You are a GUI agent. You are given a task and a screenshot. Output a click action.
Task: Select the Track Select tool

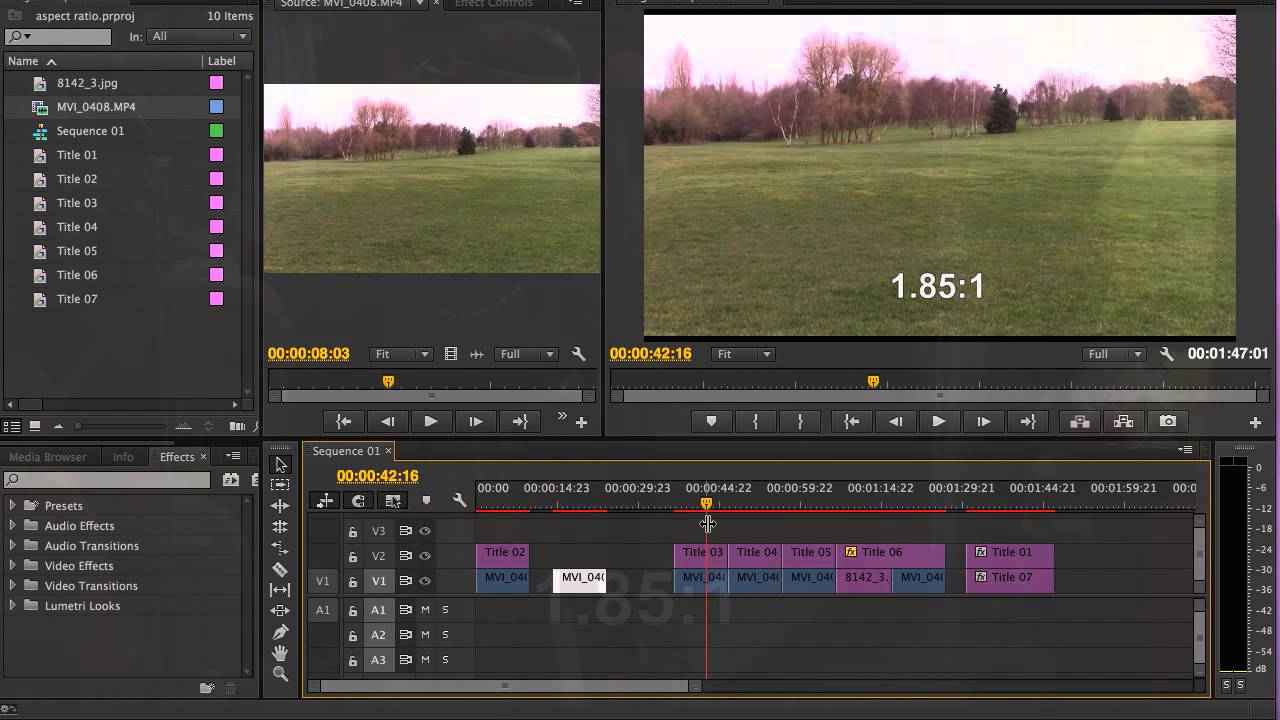tap(280, 484)
